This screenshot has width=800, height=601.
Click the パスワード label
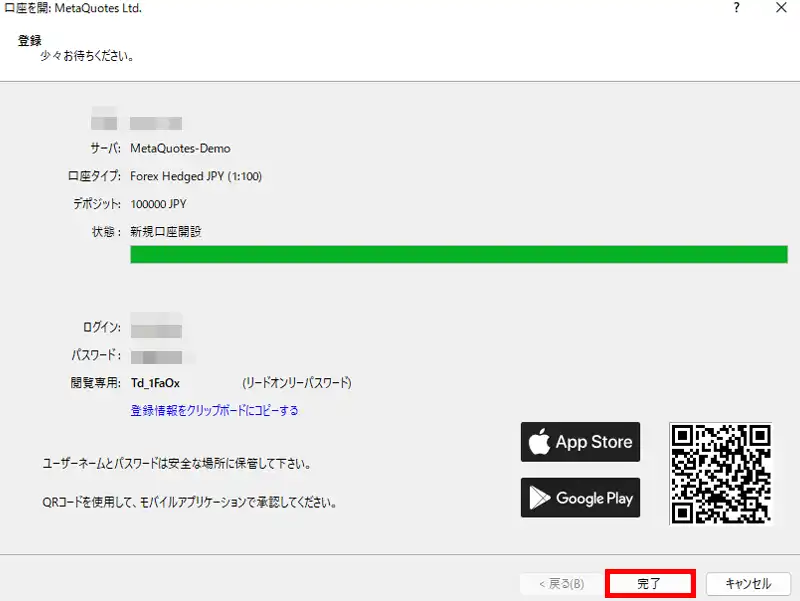tap(96, 355)
